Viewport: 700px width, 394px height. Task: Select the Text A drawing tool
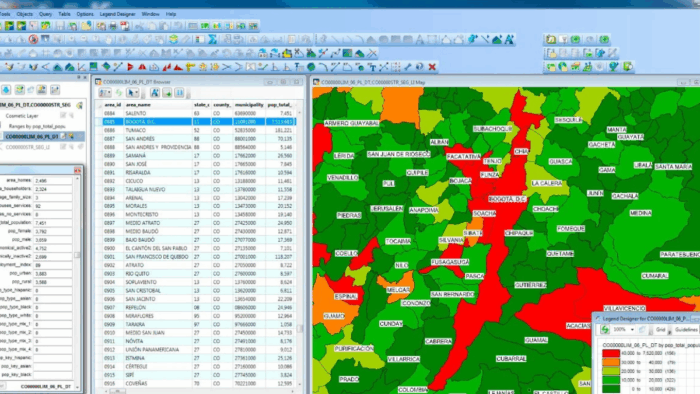[420, 40]
